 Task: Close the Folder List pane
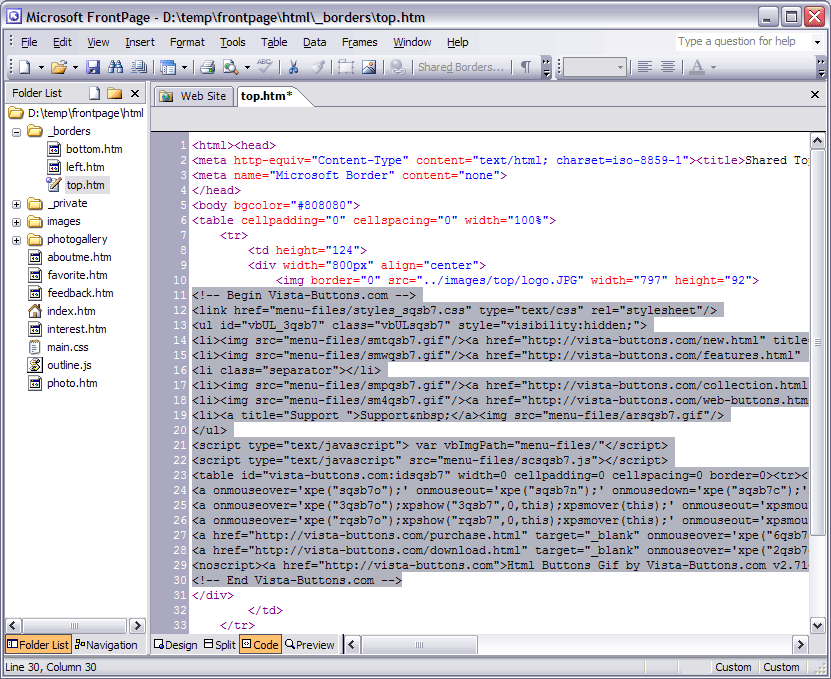coord(135,93)
